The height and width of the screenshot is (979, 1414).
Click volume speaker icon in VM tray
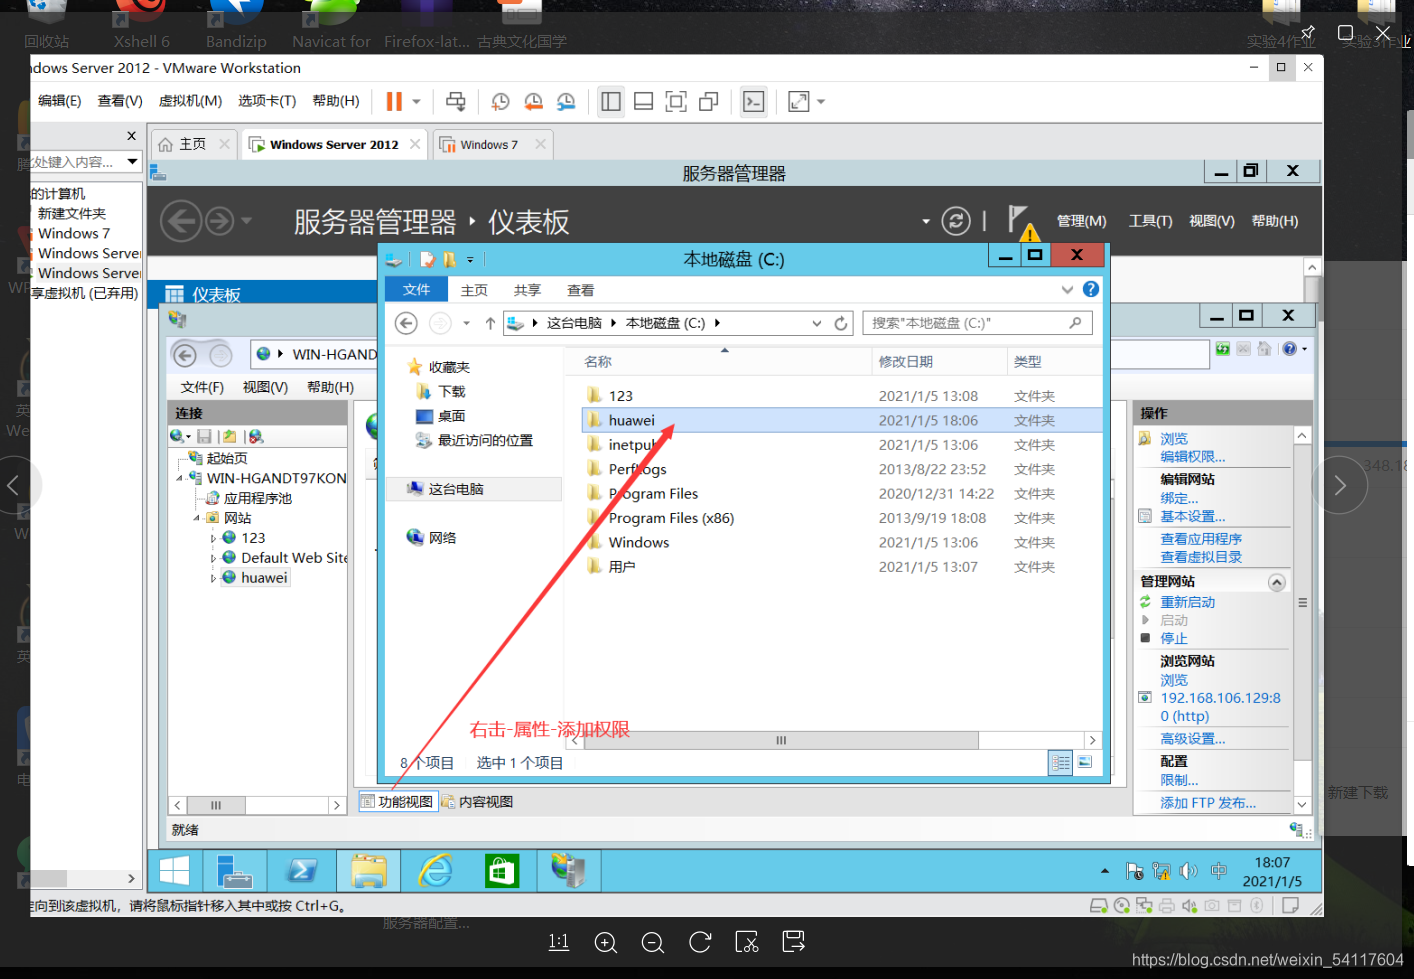point(1188,871)
